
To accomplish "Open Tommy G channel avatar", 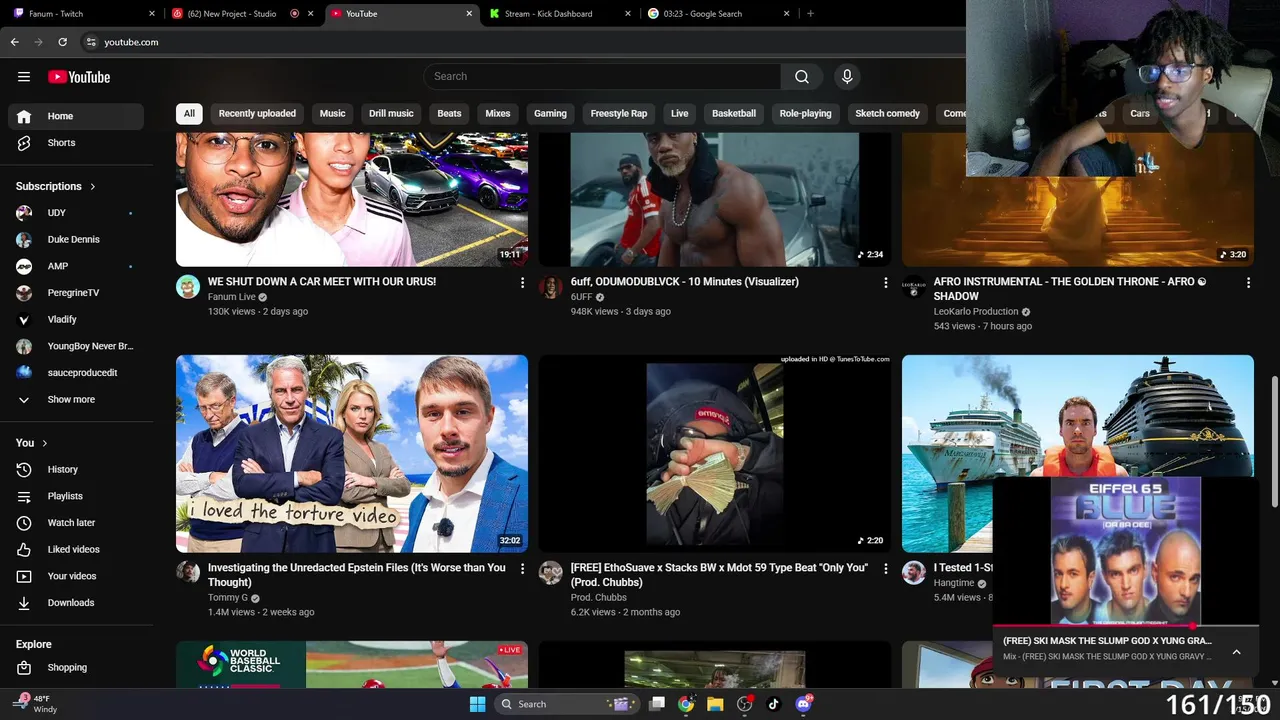I will click(x=188, y=572).
